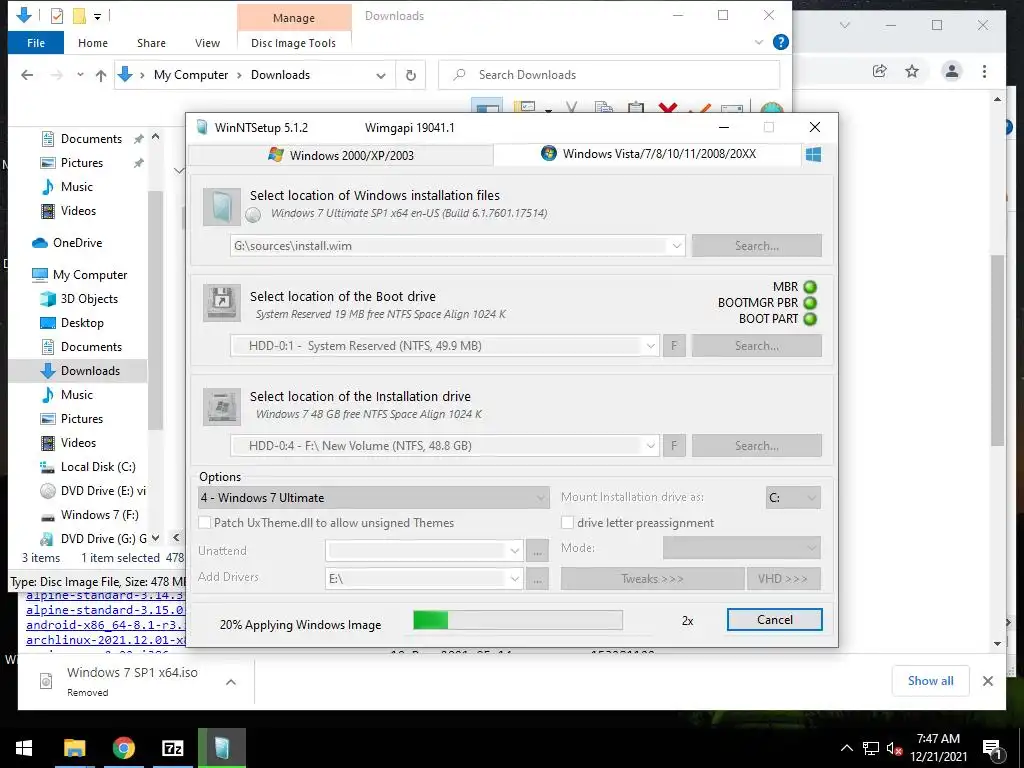Click the network tray icon
Image resolution: width=1024 pixels, height=768 pixels.
tap(871, 748)
